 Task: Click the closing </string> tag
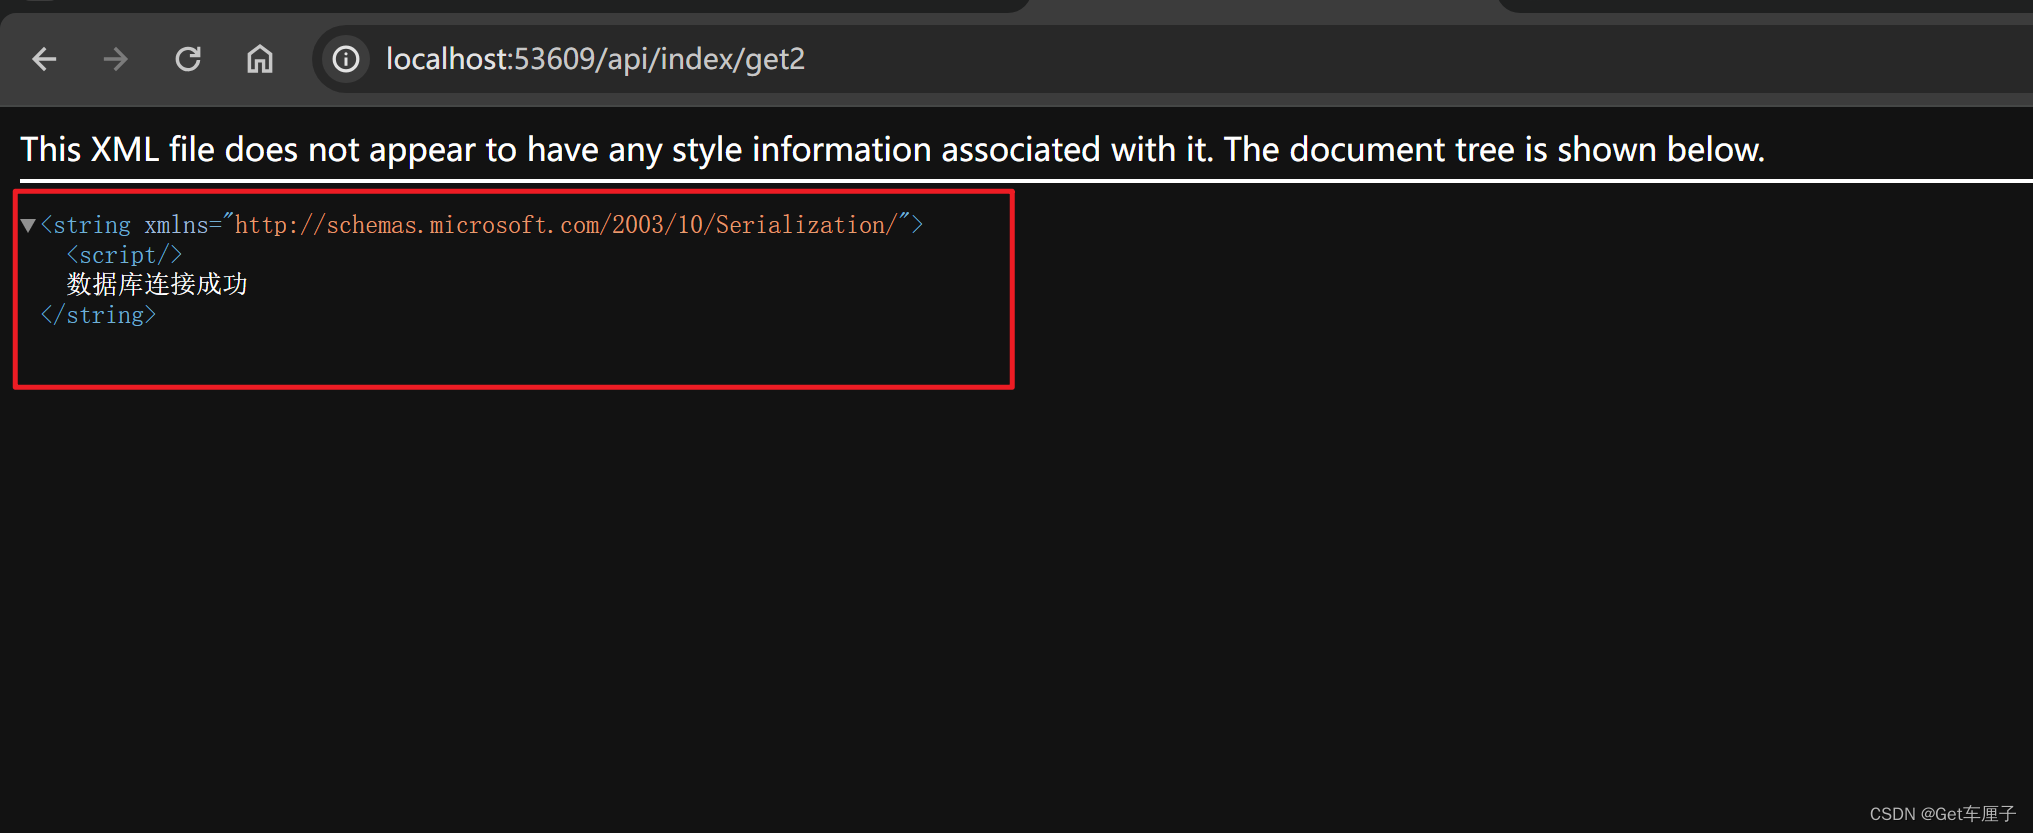click(98, 314)
